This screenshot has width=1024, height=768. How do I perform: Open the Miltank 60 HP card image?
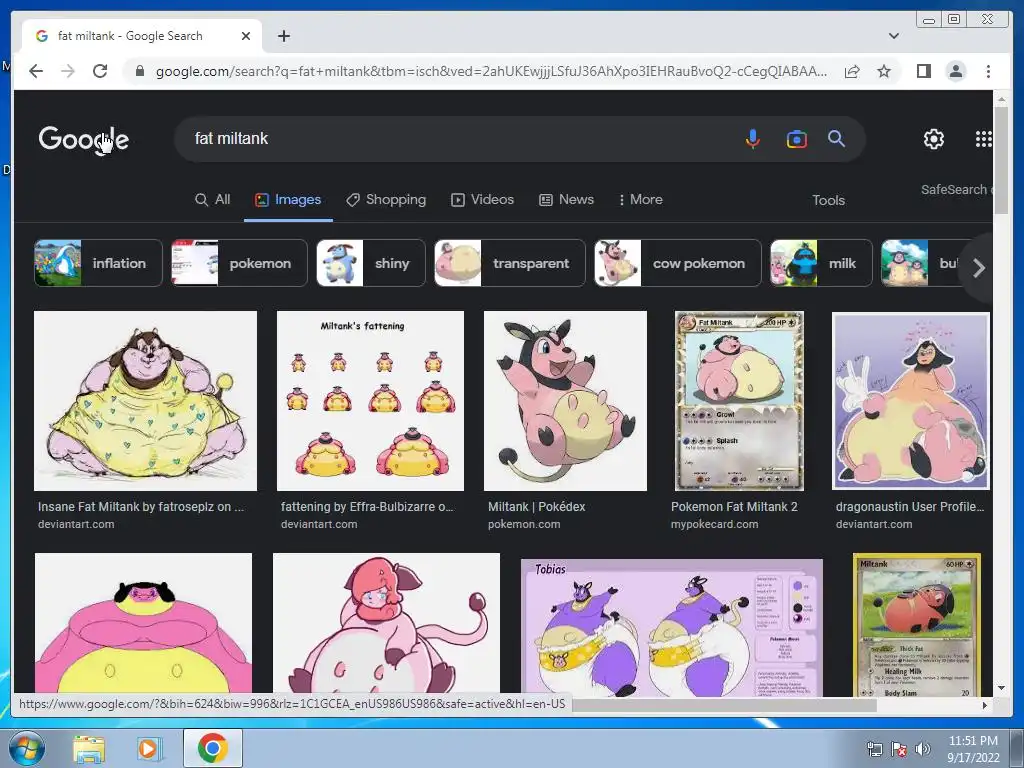click(x=917, y=625)
